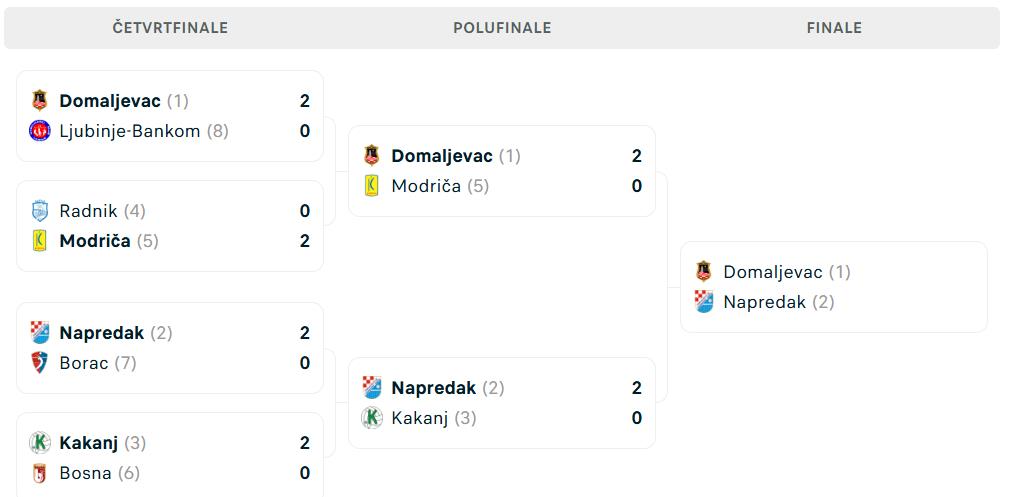This screenshot has width=1009, height=497.
Task: Click Domaljevac crest in the final
Action: pyautogui.click(x=704, y=272)
